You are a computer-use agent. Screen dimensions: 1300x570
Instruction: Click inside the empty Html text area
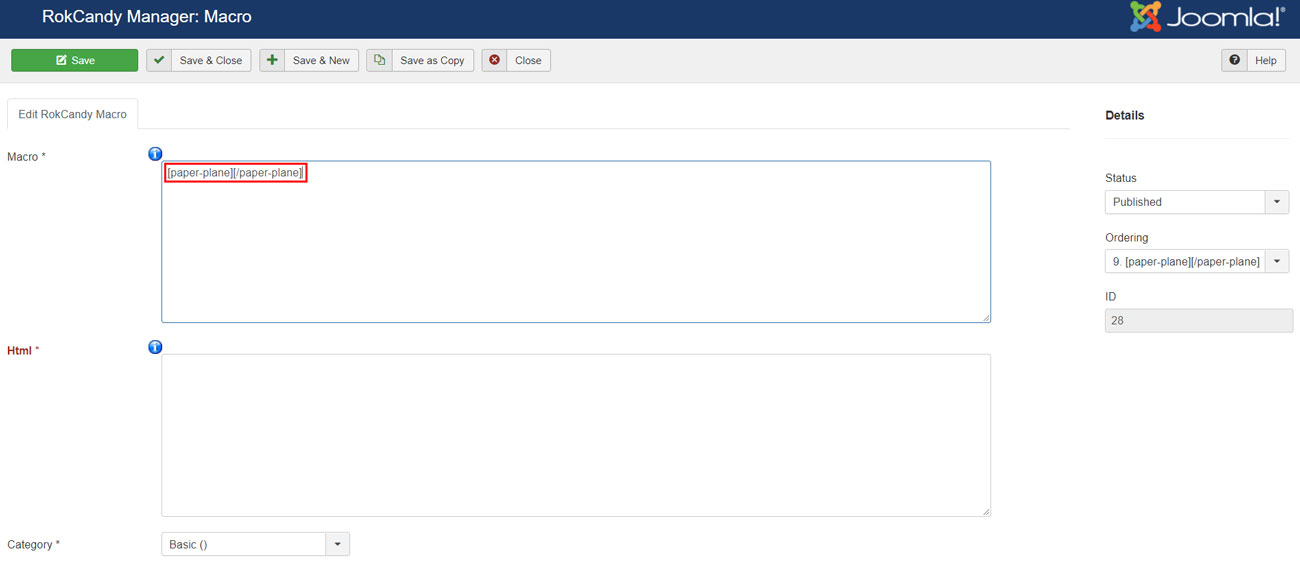coord(576,435)
